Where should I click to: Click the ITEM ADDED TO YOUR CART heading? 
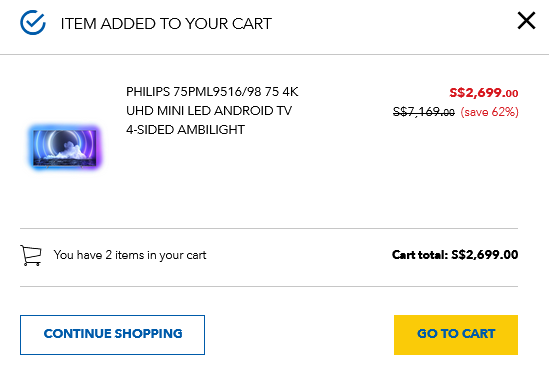pos(166,24)
